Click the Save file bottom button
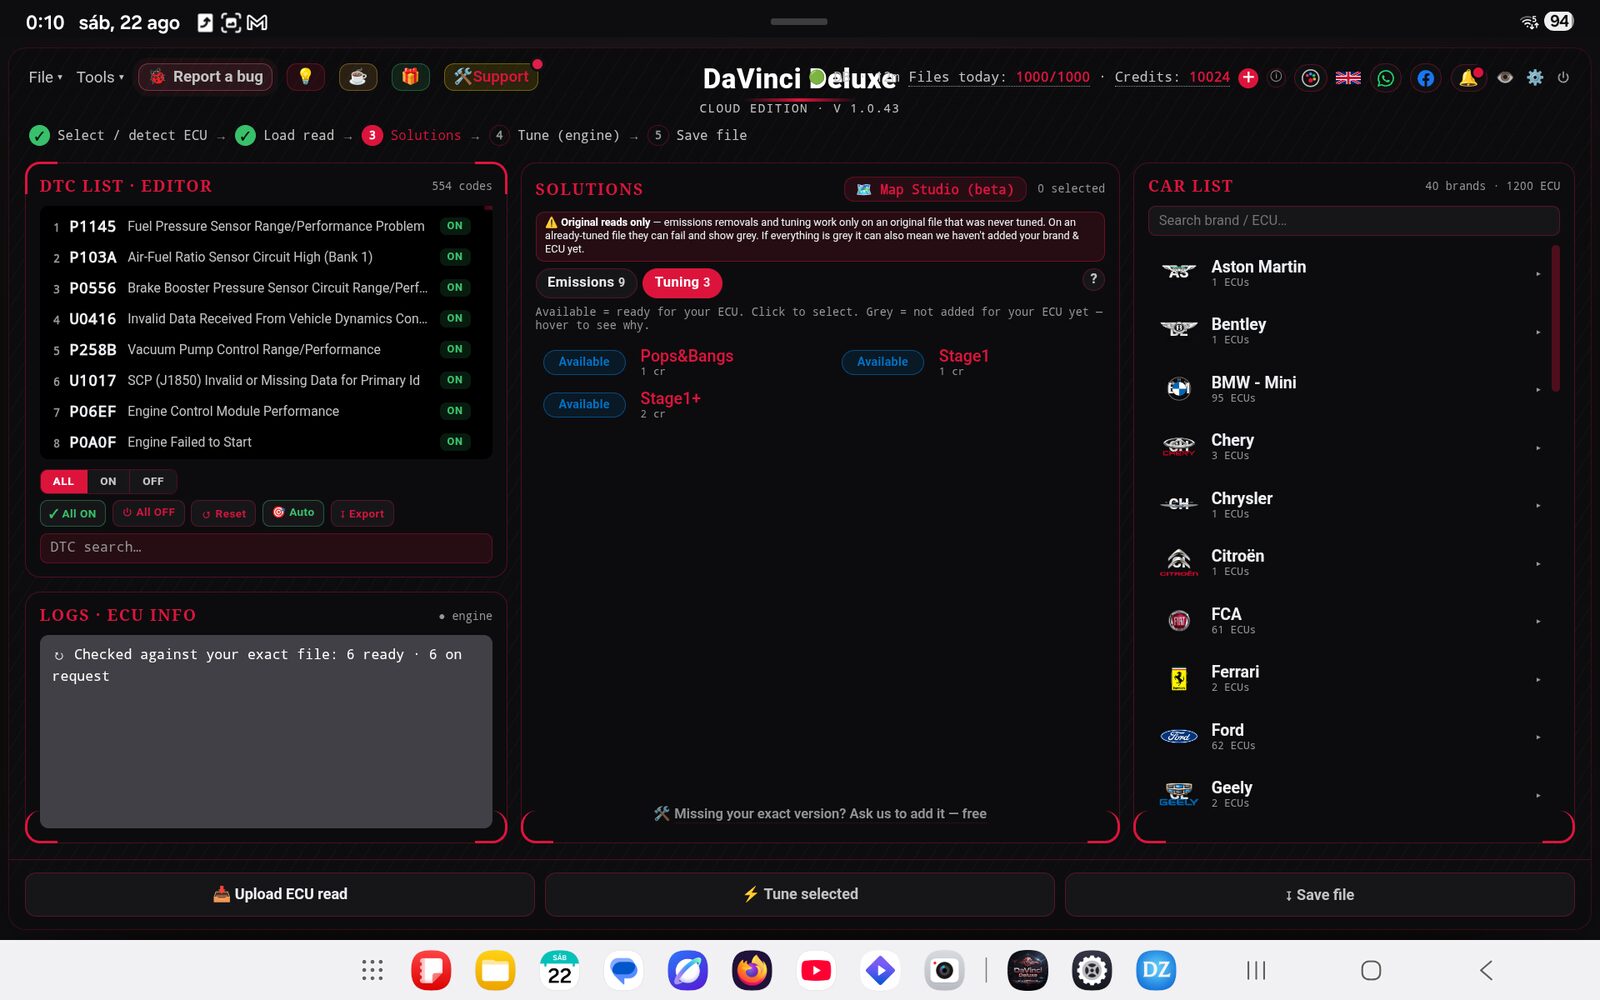Viewport: 1600px width, 1000px height. 1320,894
